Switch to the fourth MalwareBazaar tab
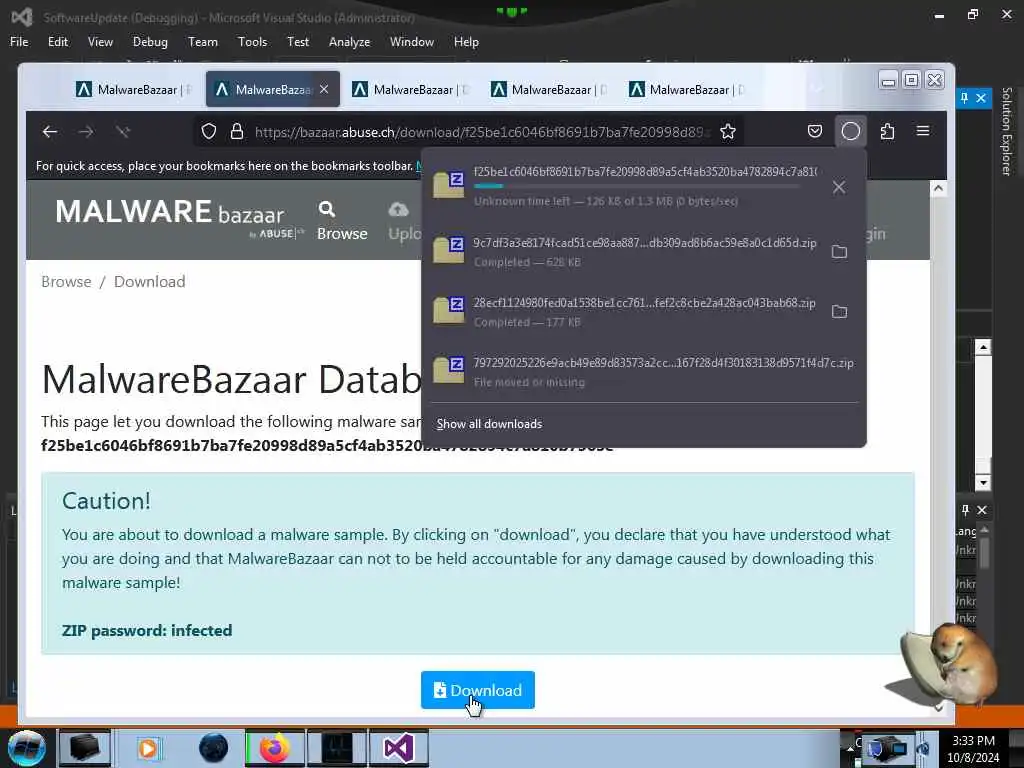The width and height of the screenshot is (1024, 768). (550, 89)
